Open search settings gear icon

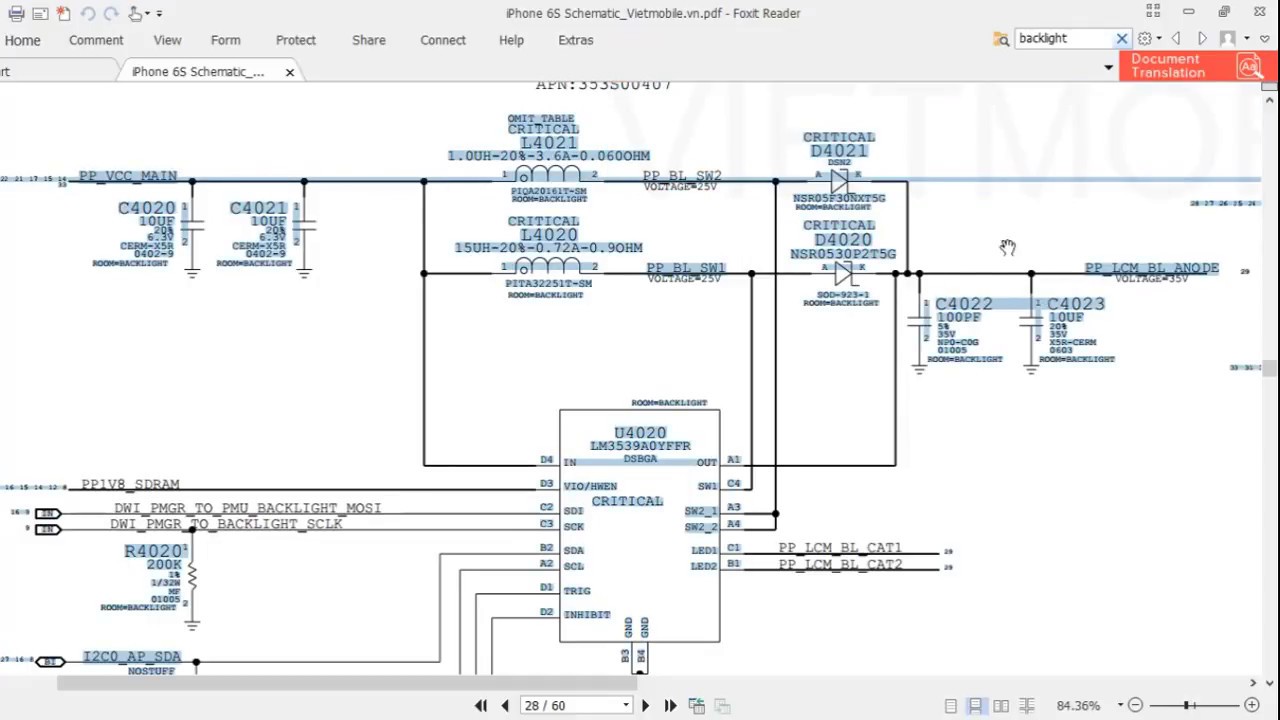1145,39
